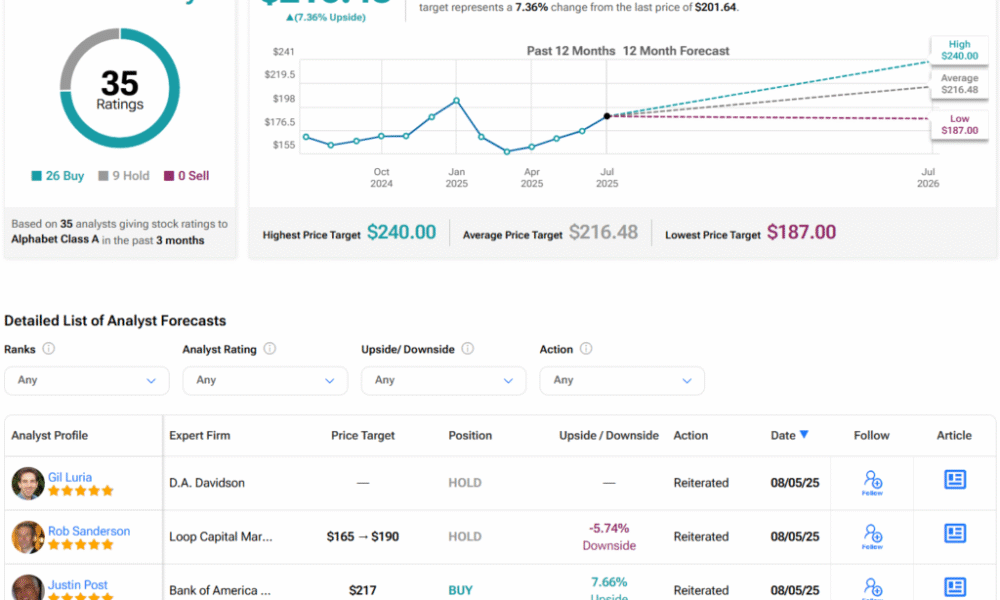Image resolution: width=1000 pixels, height=600 pixels.
Task: Expand the Analyst Rating dropdown
Action: point(265,380)
